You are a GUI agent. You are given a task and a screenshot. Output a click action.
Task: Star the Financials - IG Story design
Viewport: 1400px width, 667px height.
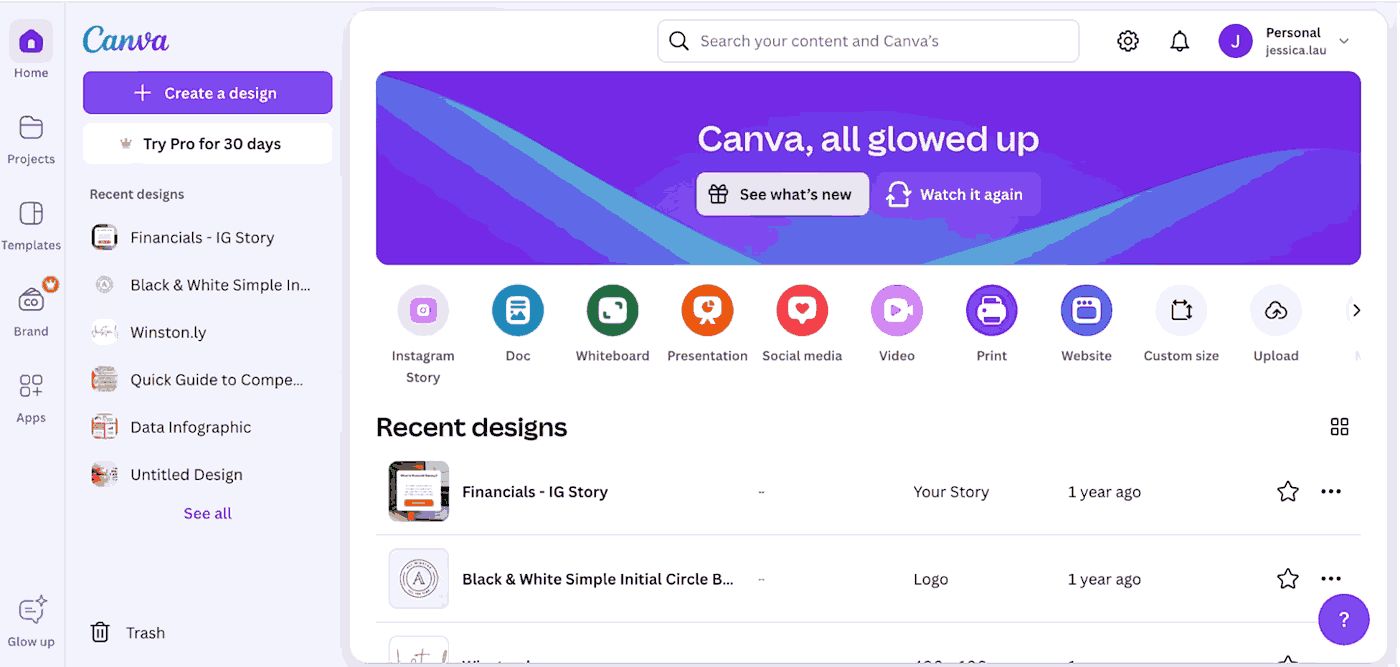pos(1288,491)
